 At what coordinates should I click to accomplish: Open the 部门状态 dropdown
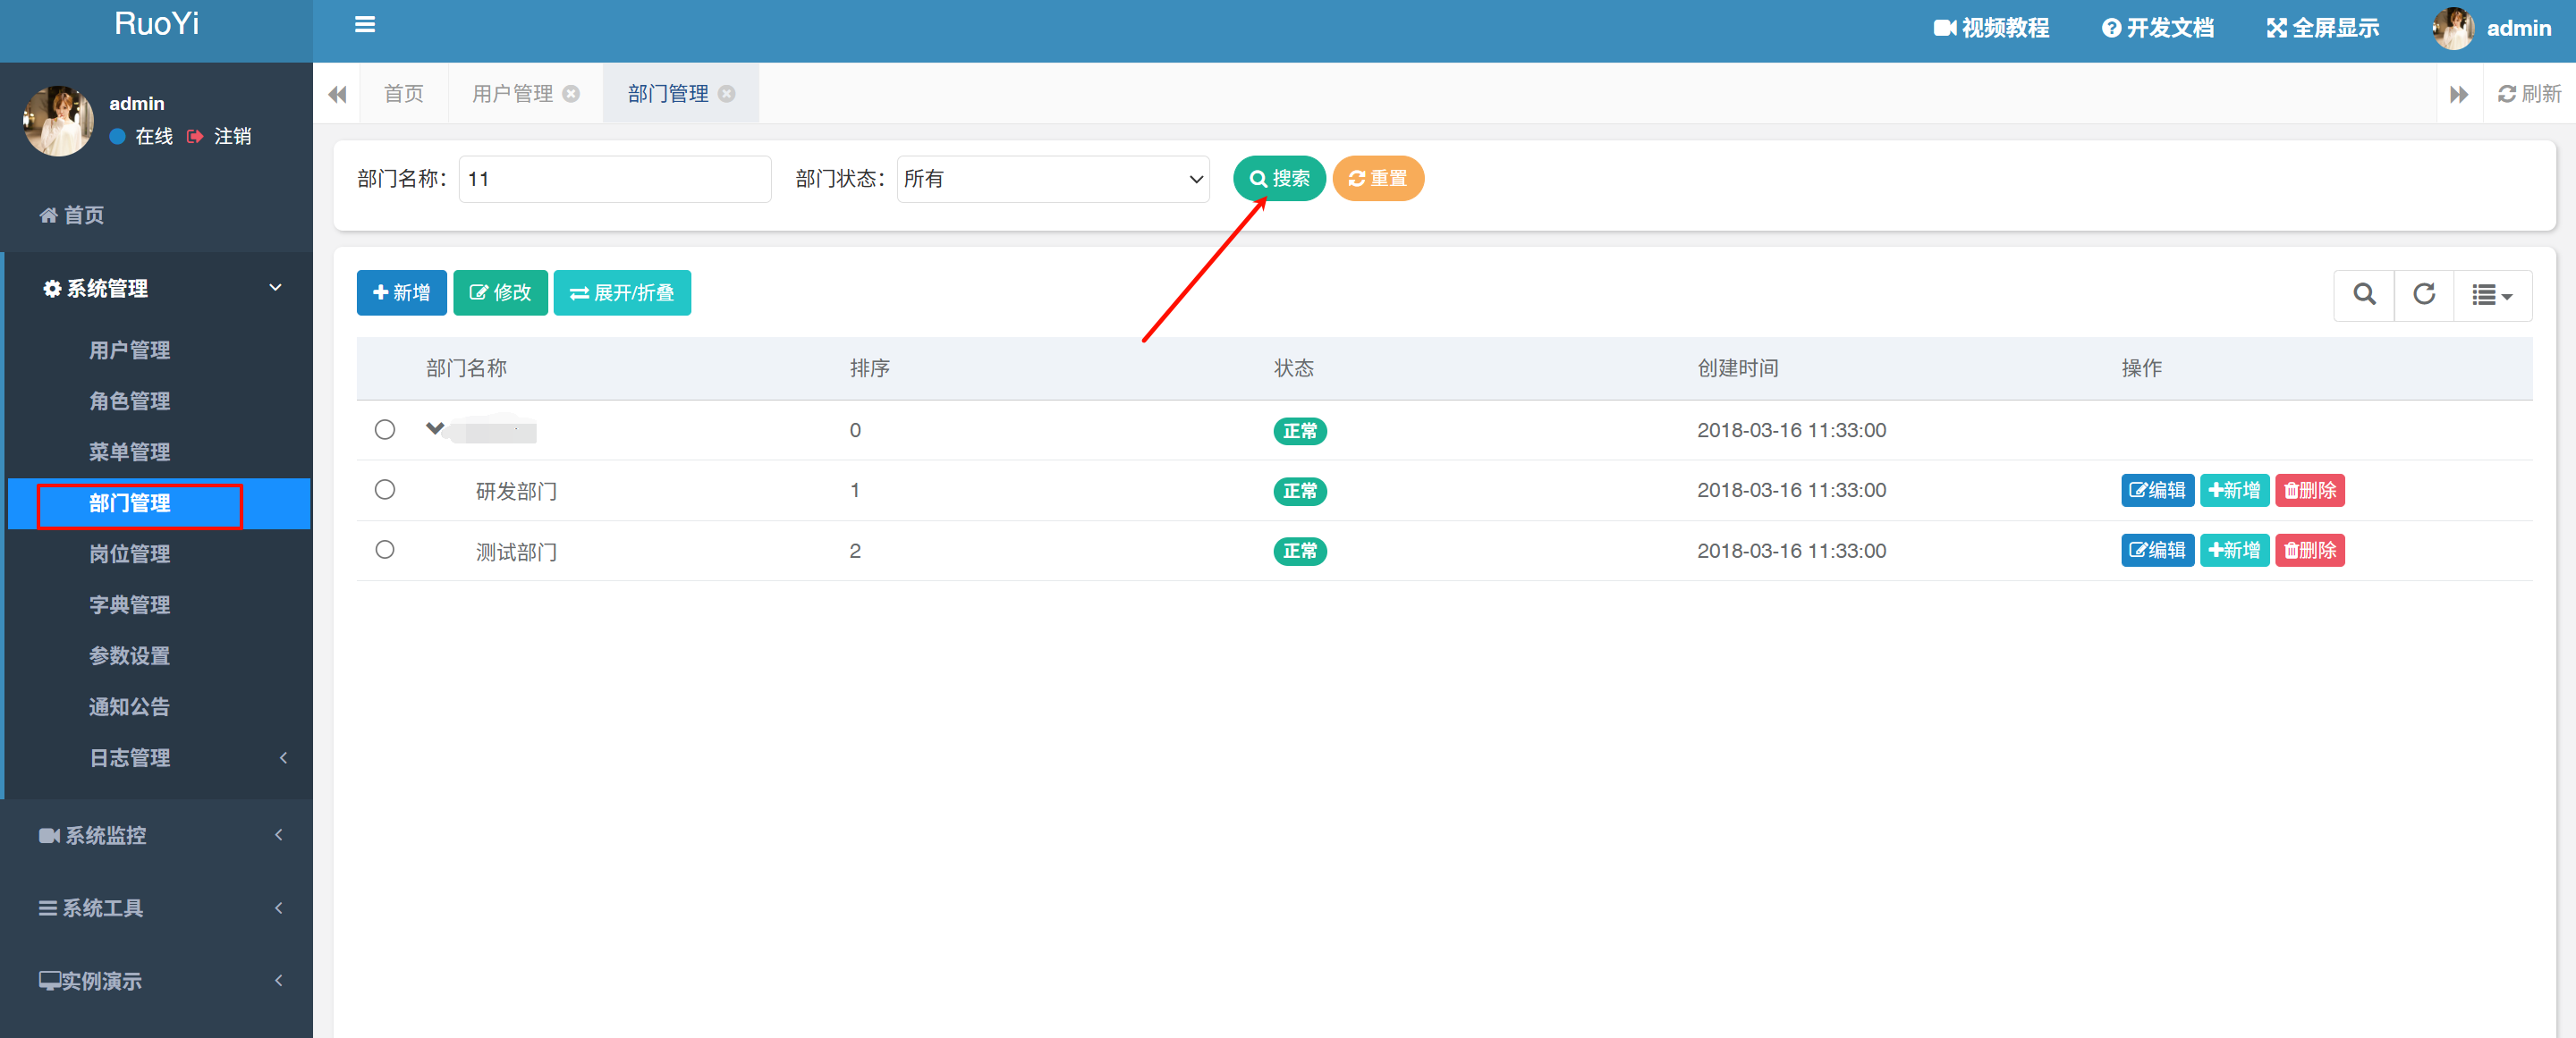tap(1052, 179)
